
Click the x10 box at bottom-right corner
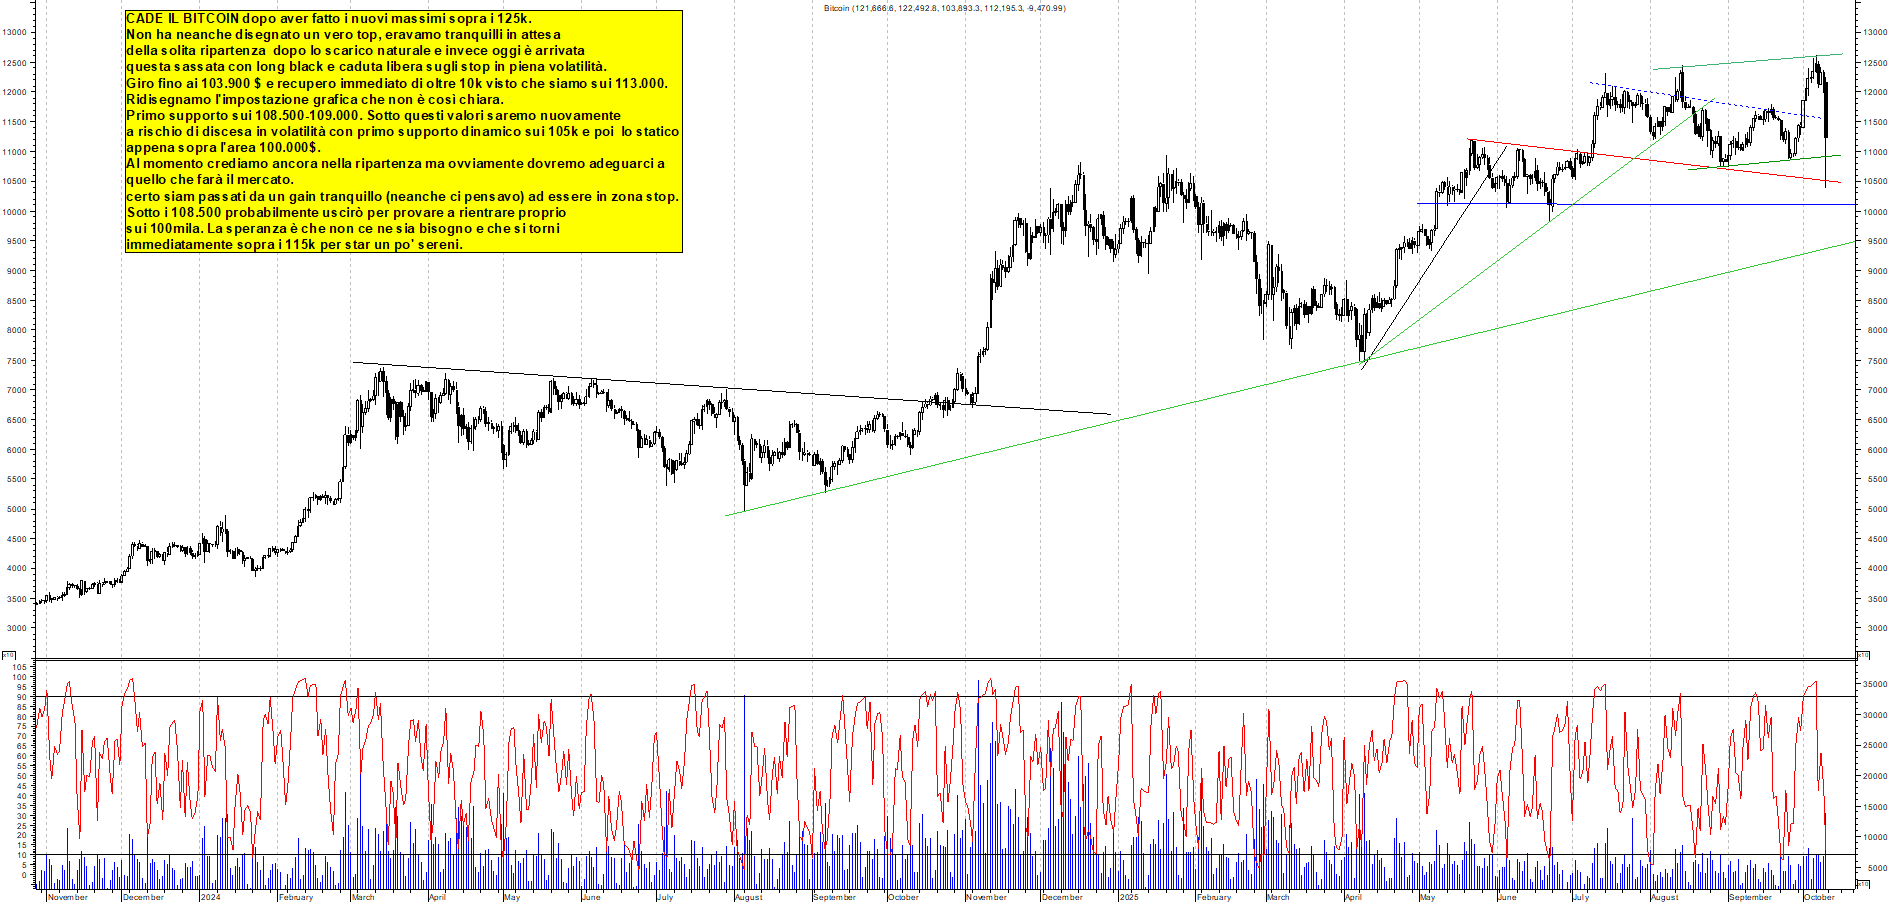(1863, 884)
